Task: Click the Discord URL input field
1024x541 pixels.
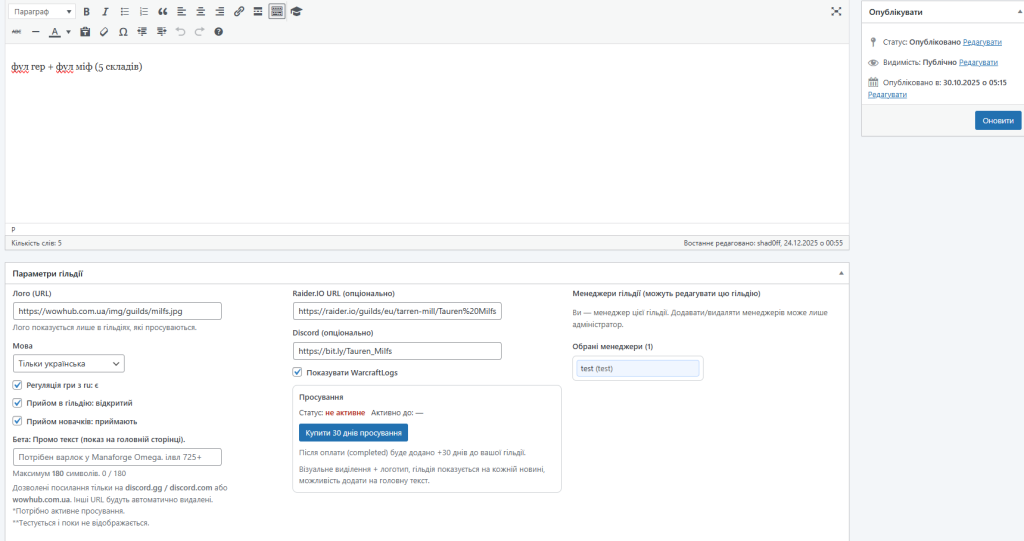Action: point(397,351)
